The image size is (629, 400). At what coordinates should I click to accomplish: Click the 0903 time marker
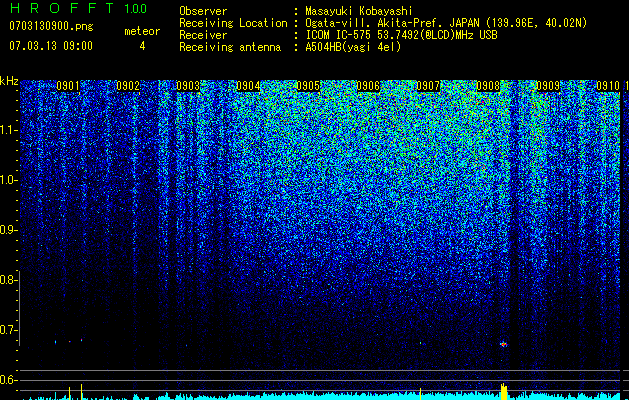coord(188,86)
